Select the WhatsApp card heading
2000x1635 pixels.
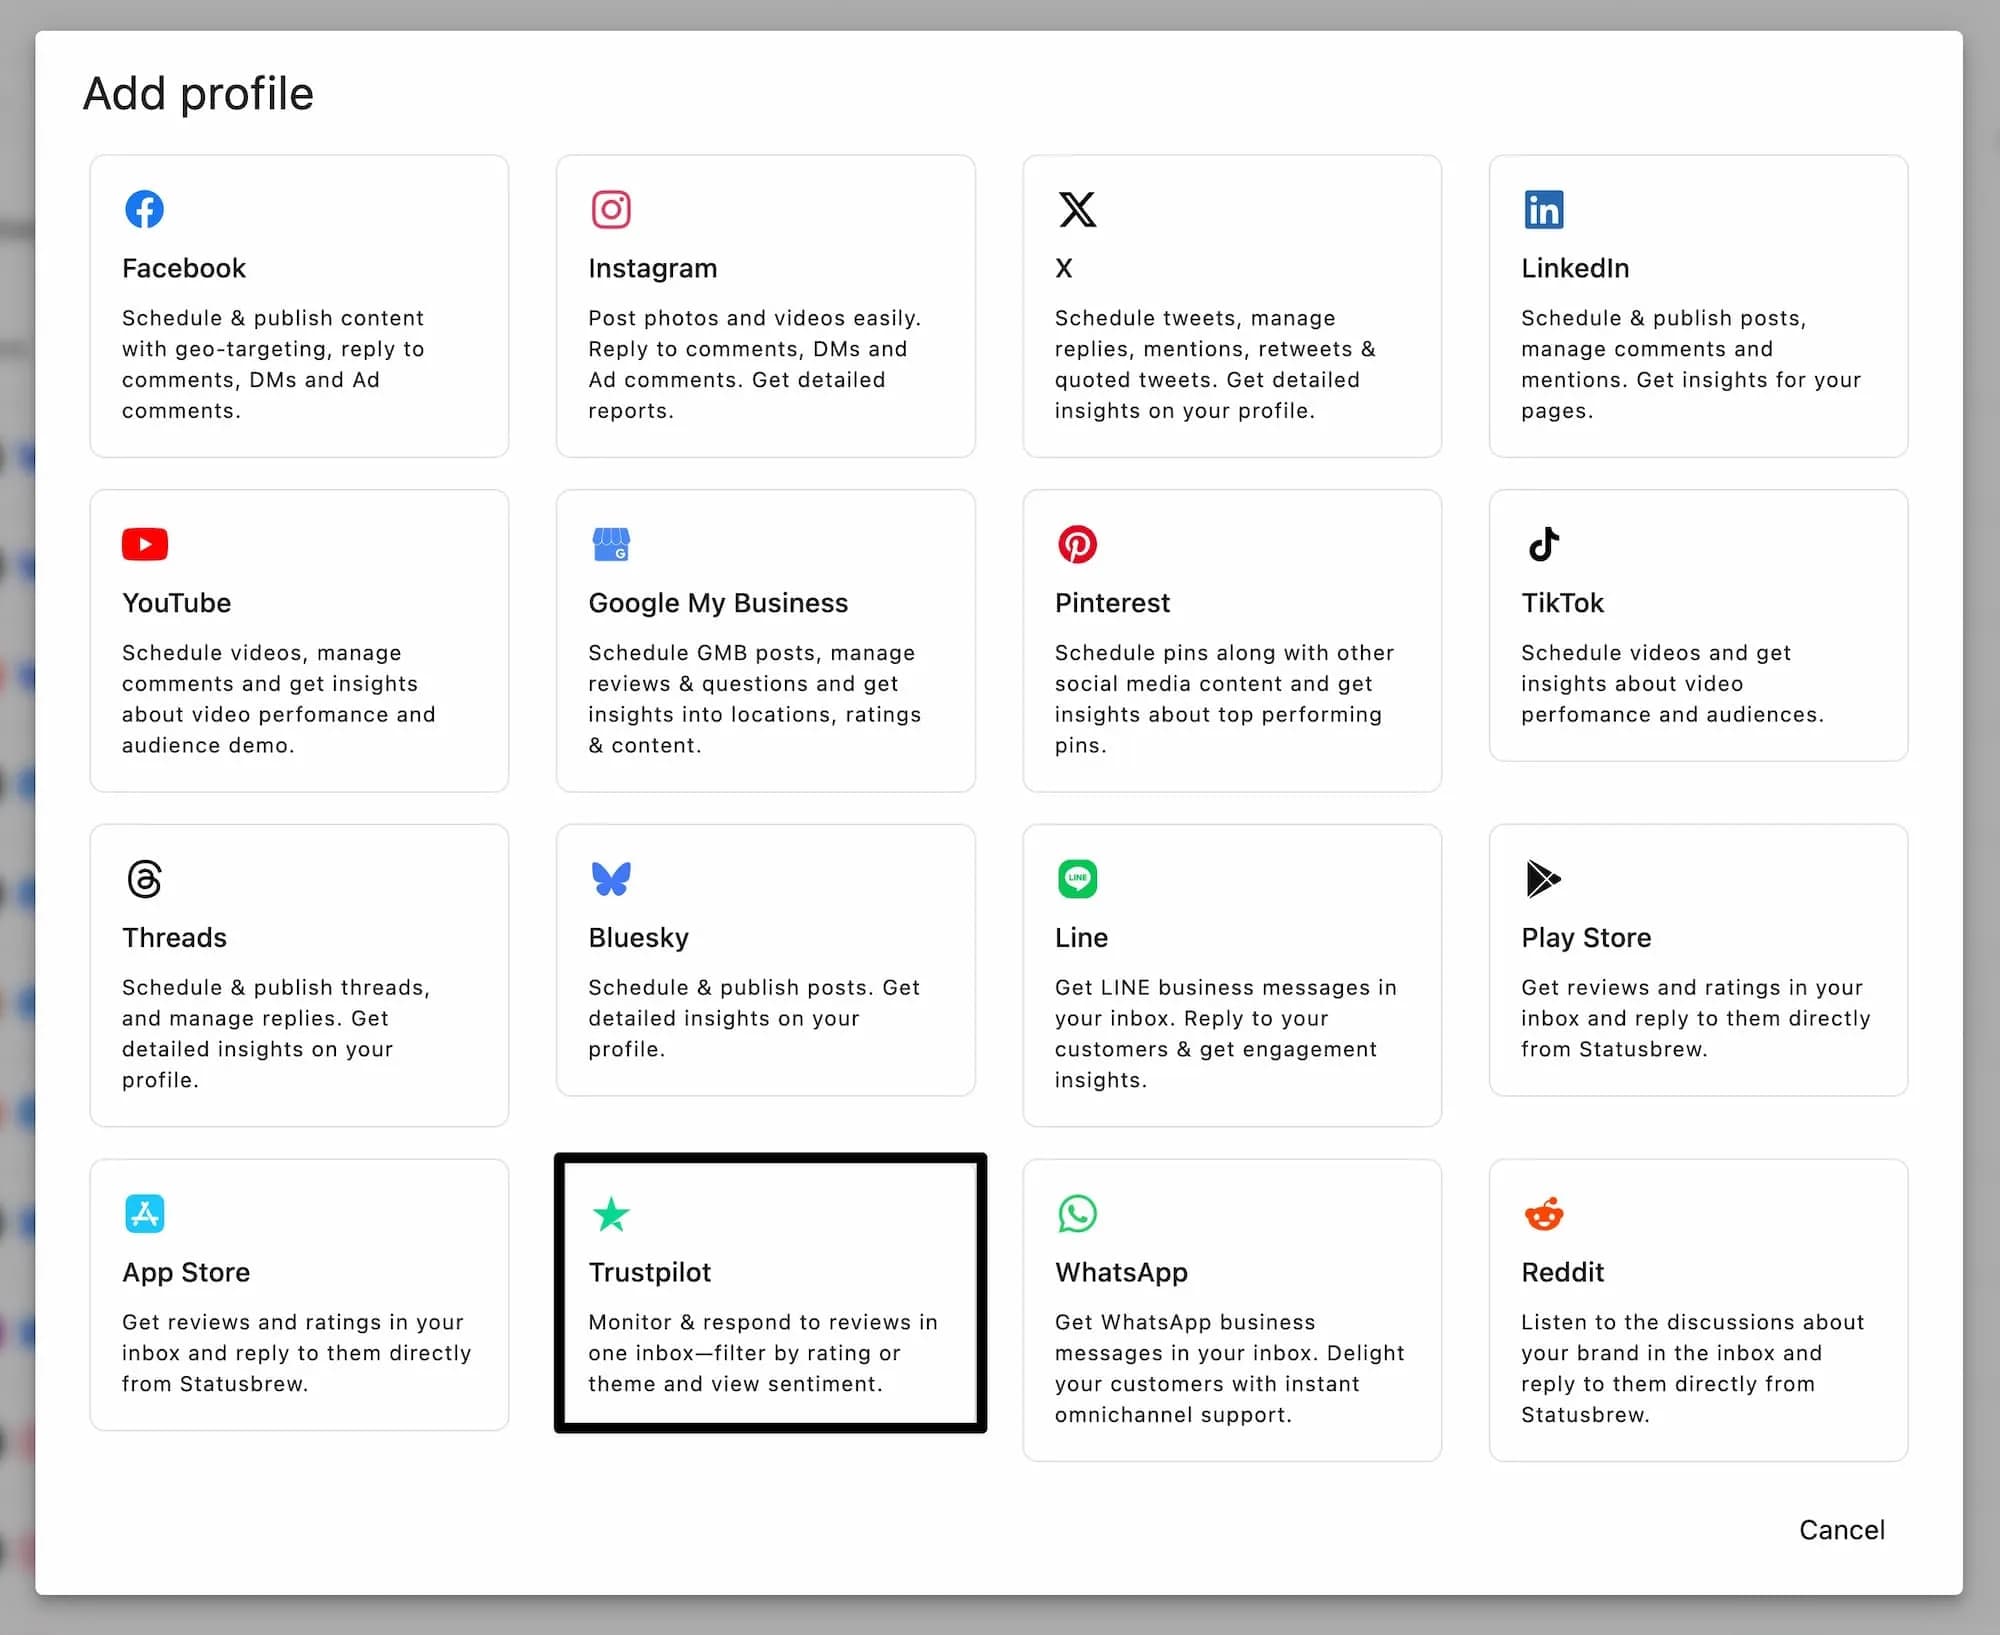point(1121,1272)
